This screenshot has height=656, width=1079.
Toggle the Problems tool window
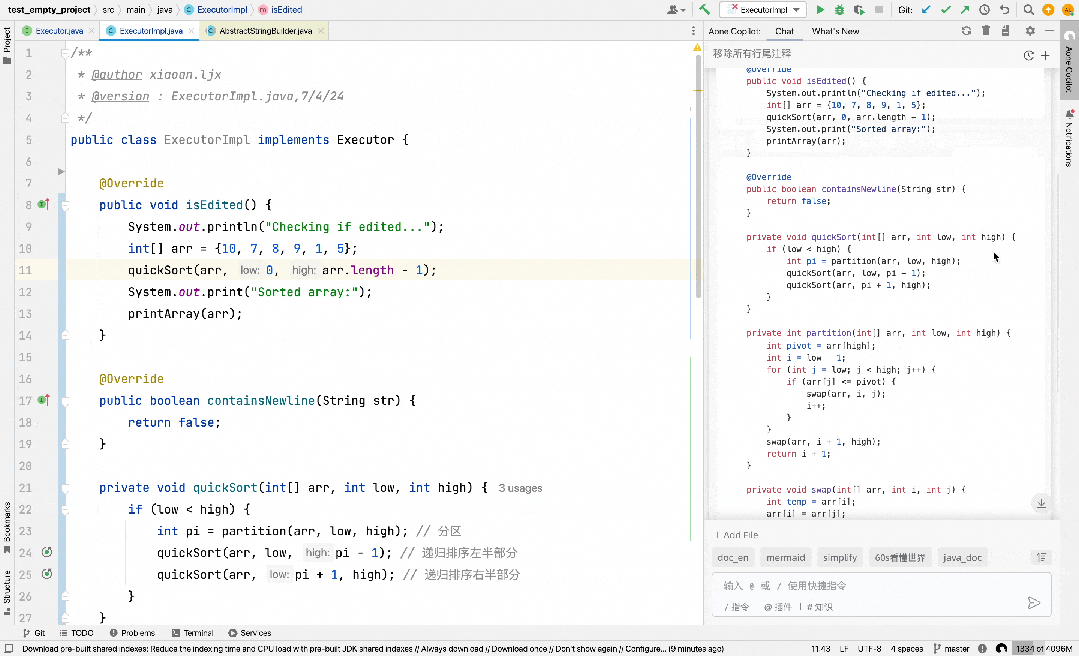click(x=132, y=633)
